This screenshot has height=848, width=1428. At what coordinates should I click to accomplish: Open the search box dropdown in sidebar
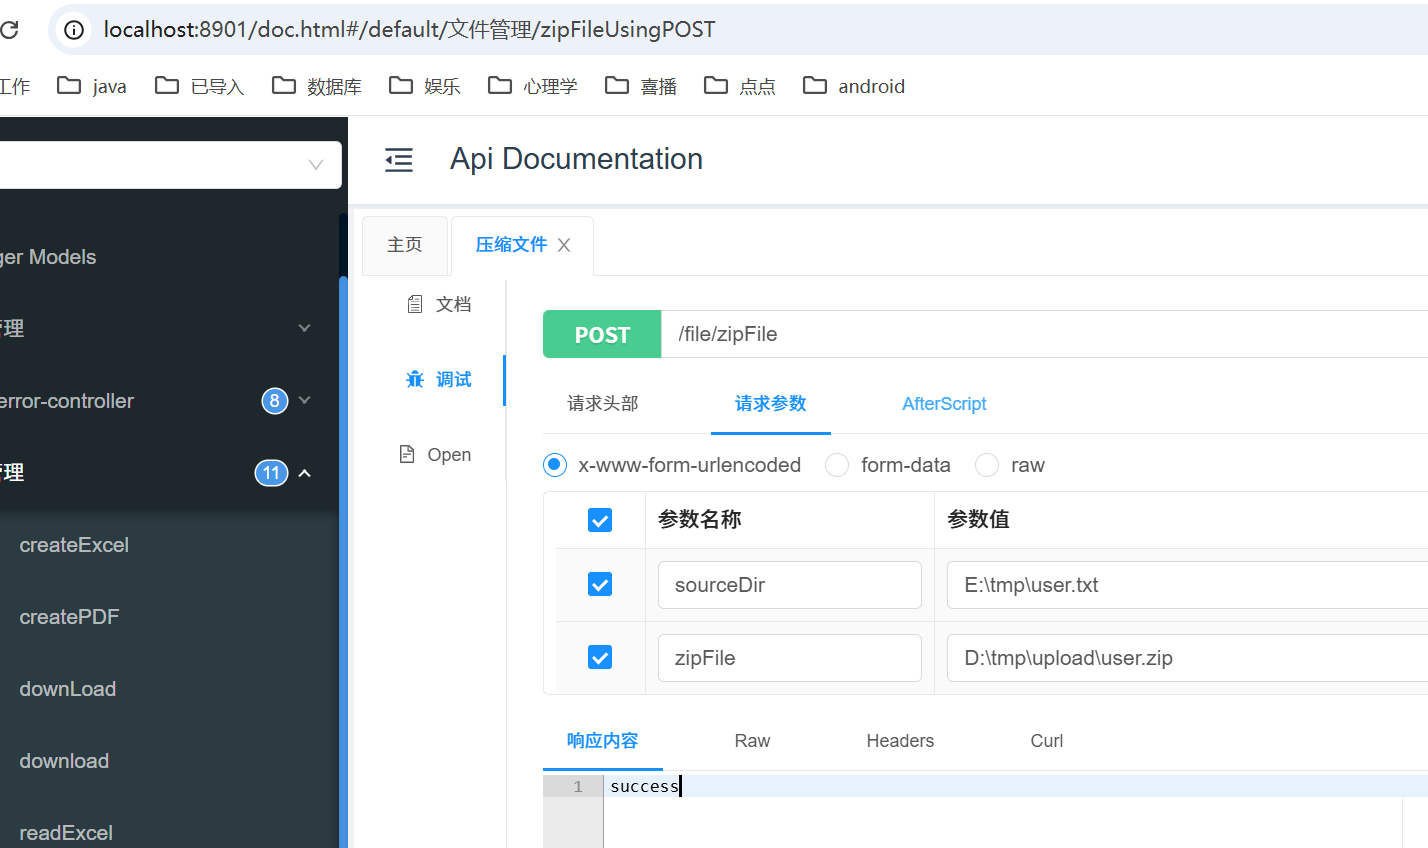pos(316,163)
